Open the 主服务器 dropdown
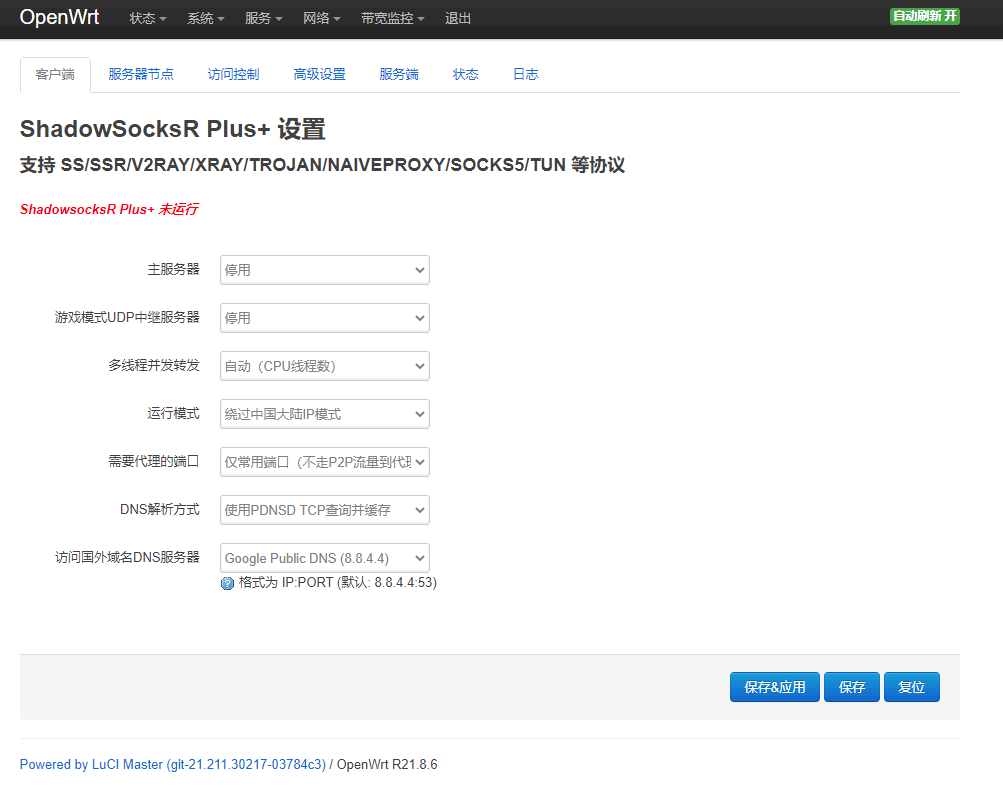 [325, 270]
